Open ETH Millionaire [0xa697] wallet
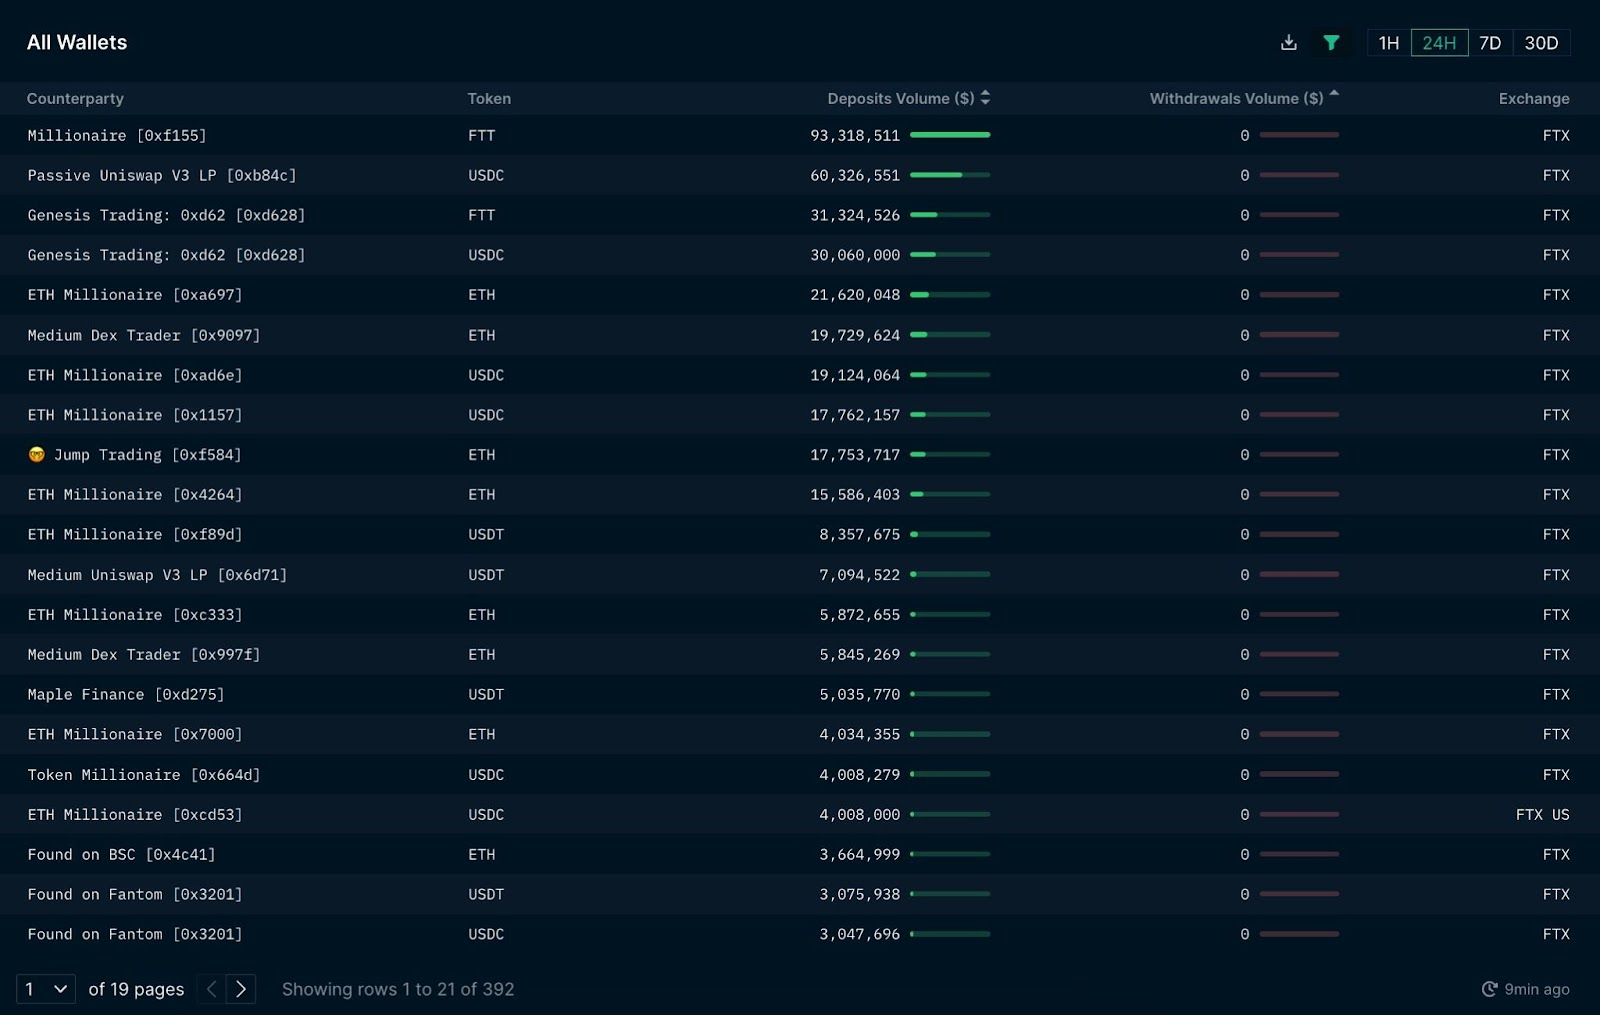Screen dimensions: 1600x1015 [x=135, y=295]
